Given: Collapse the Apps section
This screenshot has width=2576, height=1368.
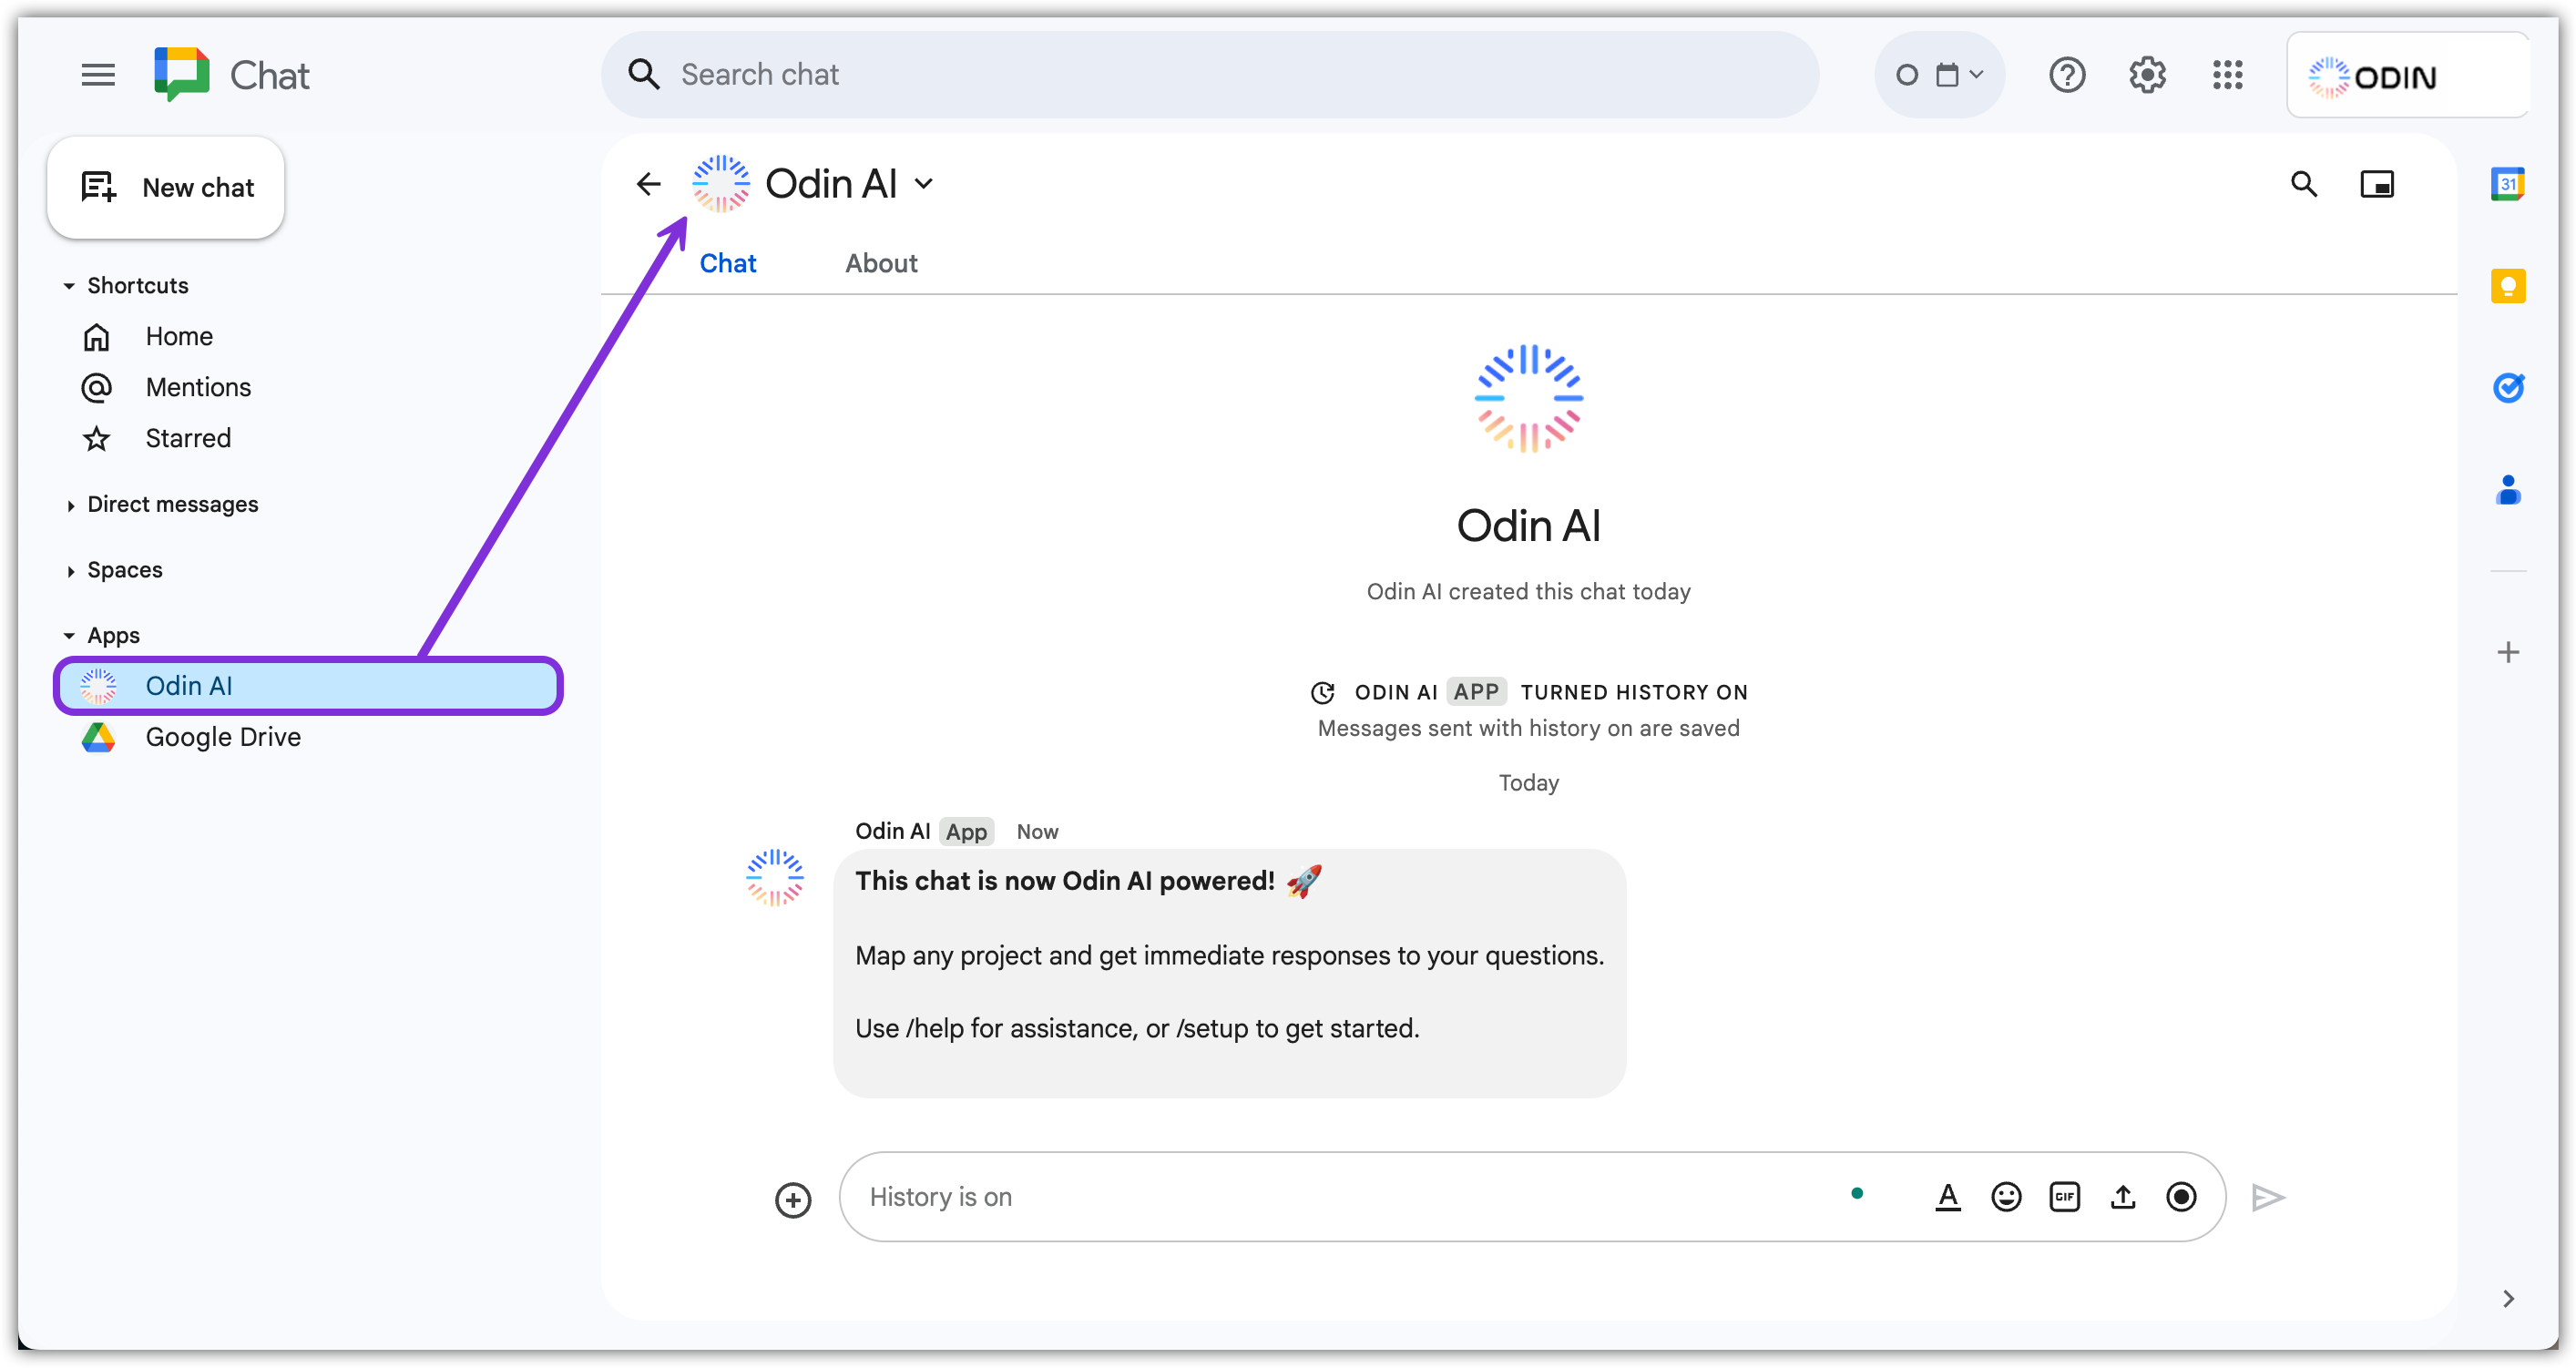Looking at the screenshot, I should [x=69, y=635].
